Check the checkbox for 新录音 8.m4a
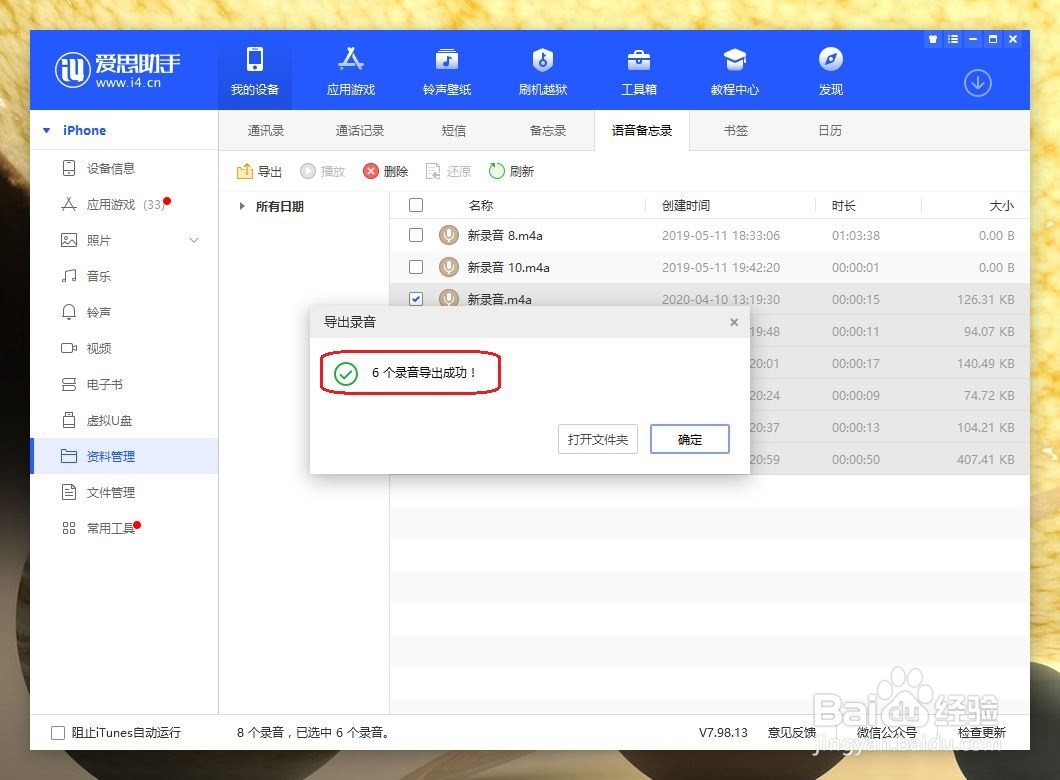This screenshot has height=780, width=1060. pyautogui.click(x=416, y=235)
